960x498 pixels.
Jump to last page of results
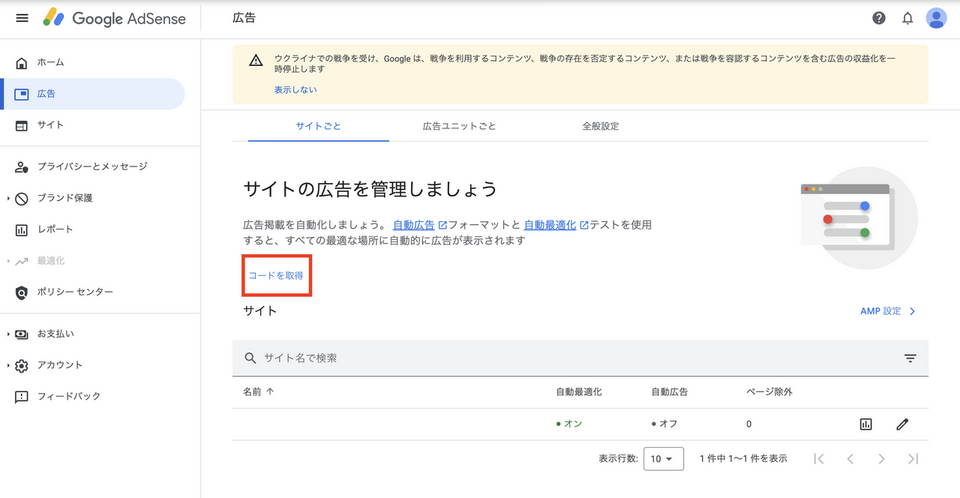tap(912, 459)
